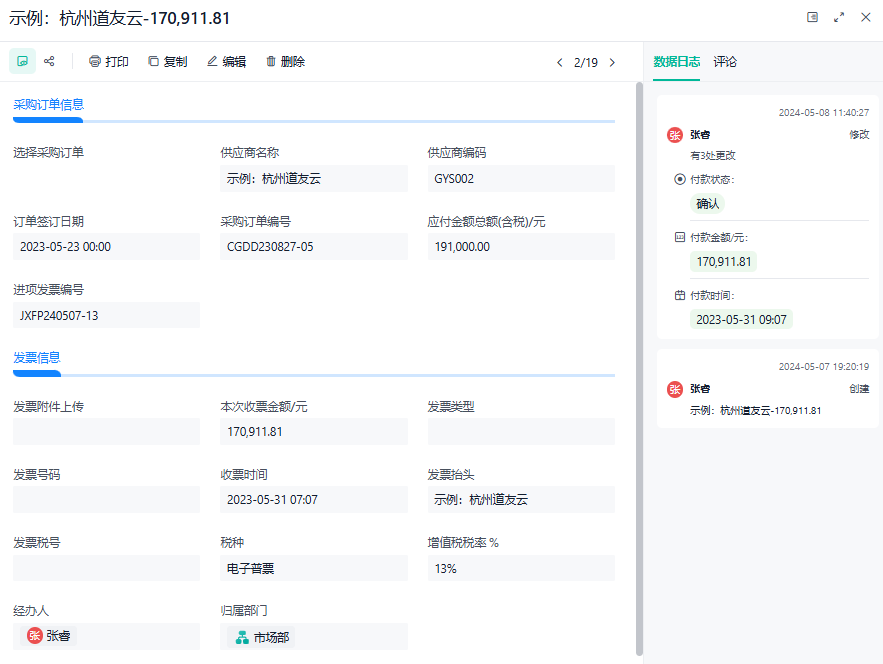The width and height of the screenshot is (883, 664).
Task: Click the 创建 action label in log
Action: tap(859, 389)
